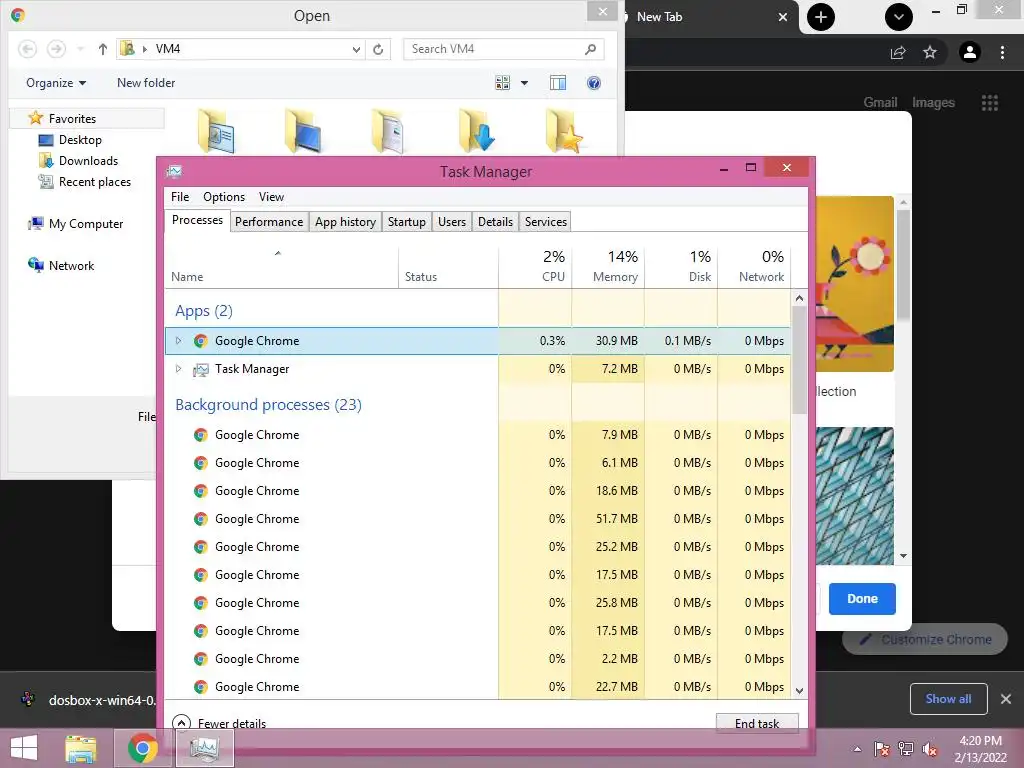The image size is (1024, 768).
Task: Select the Downloads folder with blue arrow
Action: coord(477,131)
